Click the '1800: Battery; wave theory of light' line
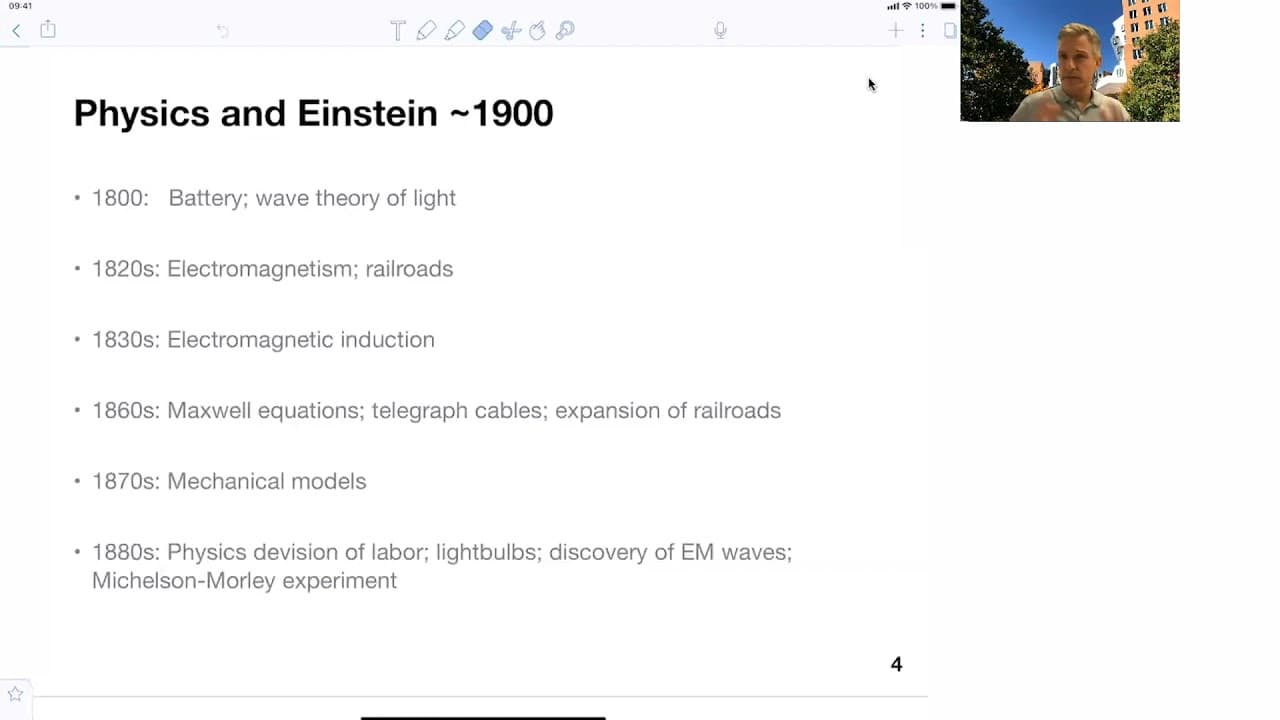This screenshot has height=720, width=1280. [x=274, y=198]
